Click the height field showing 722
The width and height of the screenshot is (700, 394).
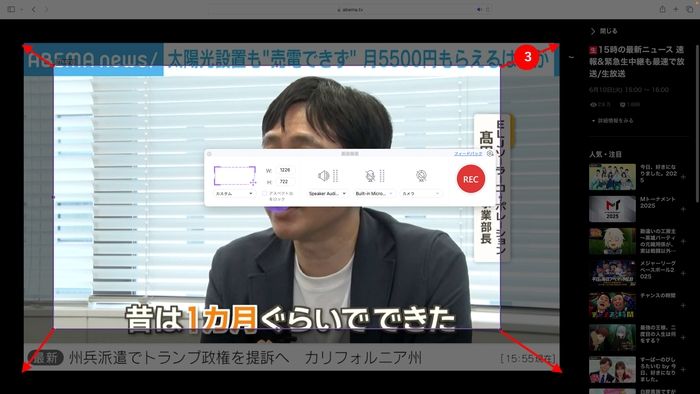(x=285, y=182)
